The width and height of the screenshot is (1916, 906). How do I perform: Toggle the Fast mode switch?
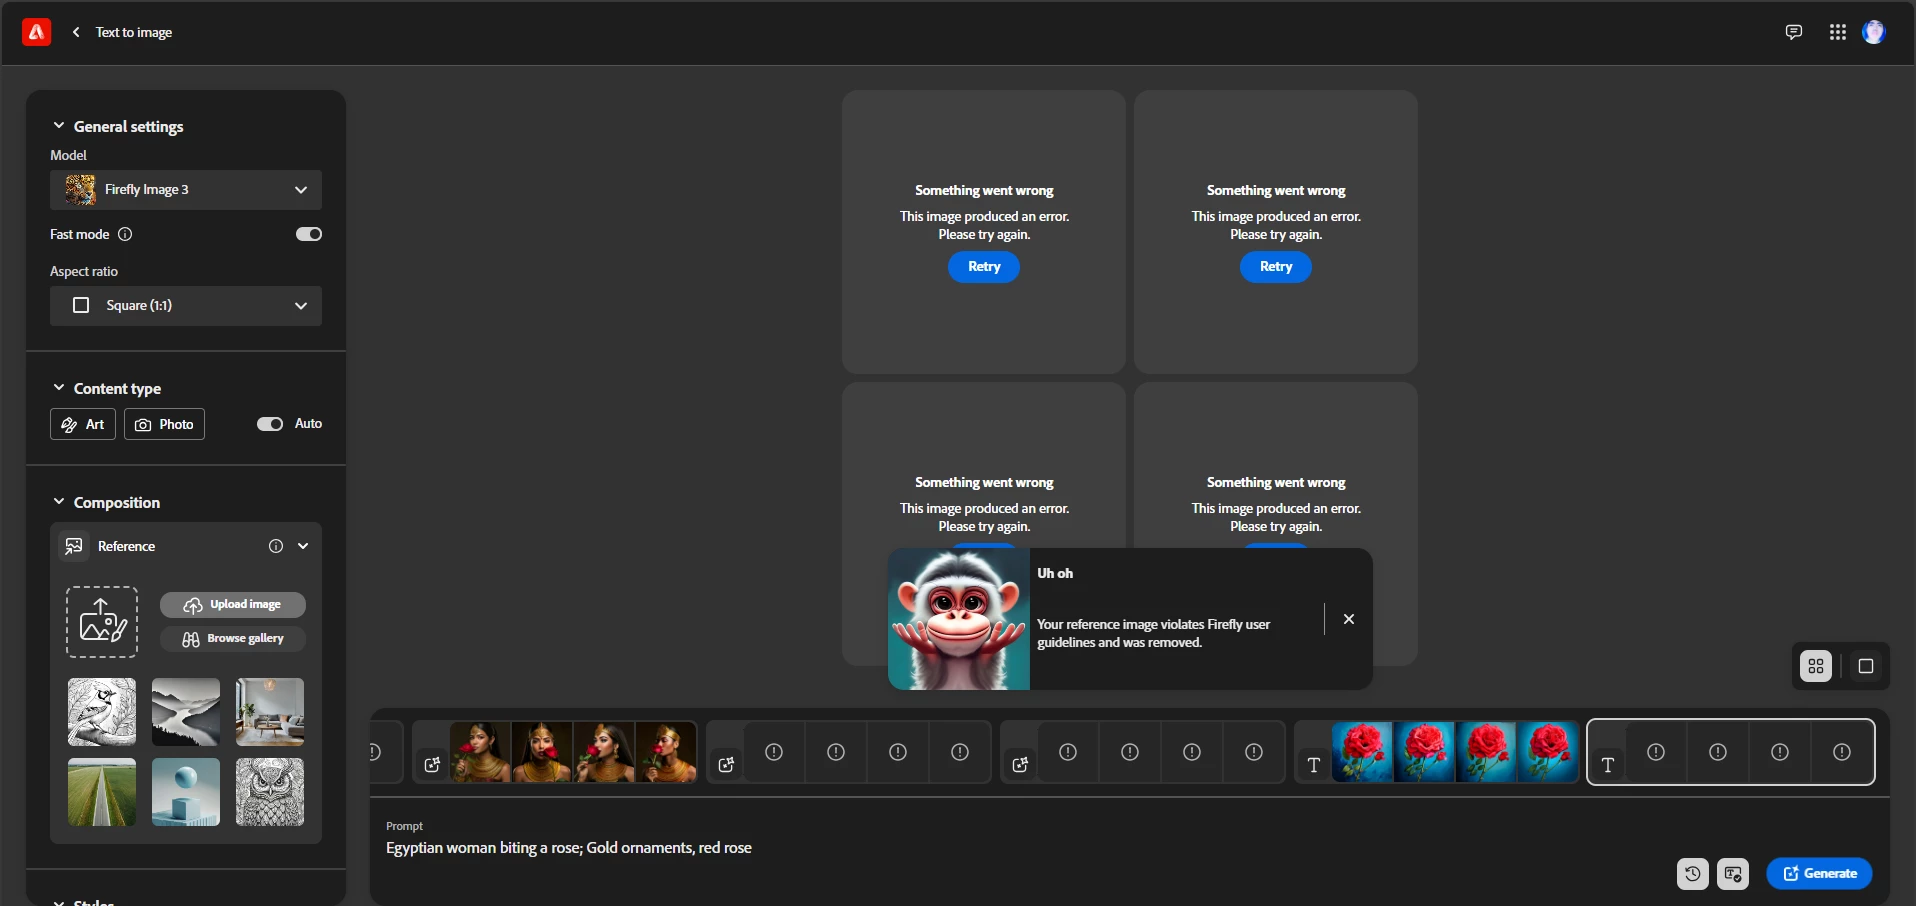(309, 234)
